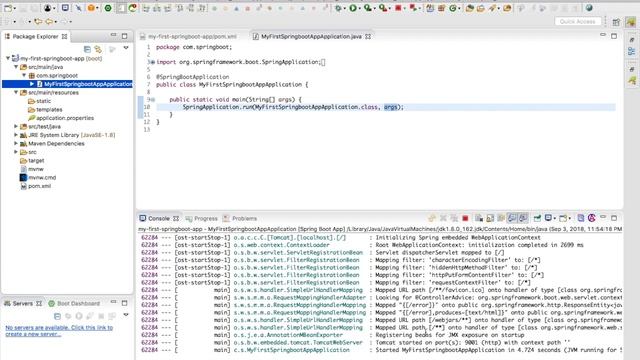Click the Run with coverage icon
Viewport: 640px width, 360px height.
click(x=367, y=8)
